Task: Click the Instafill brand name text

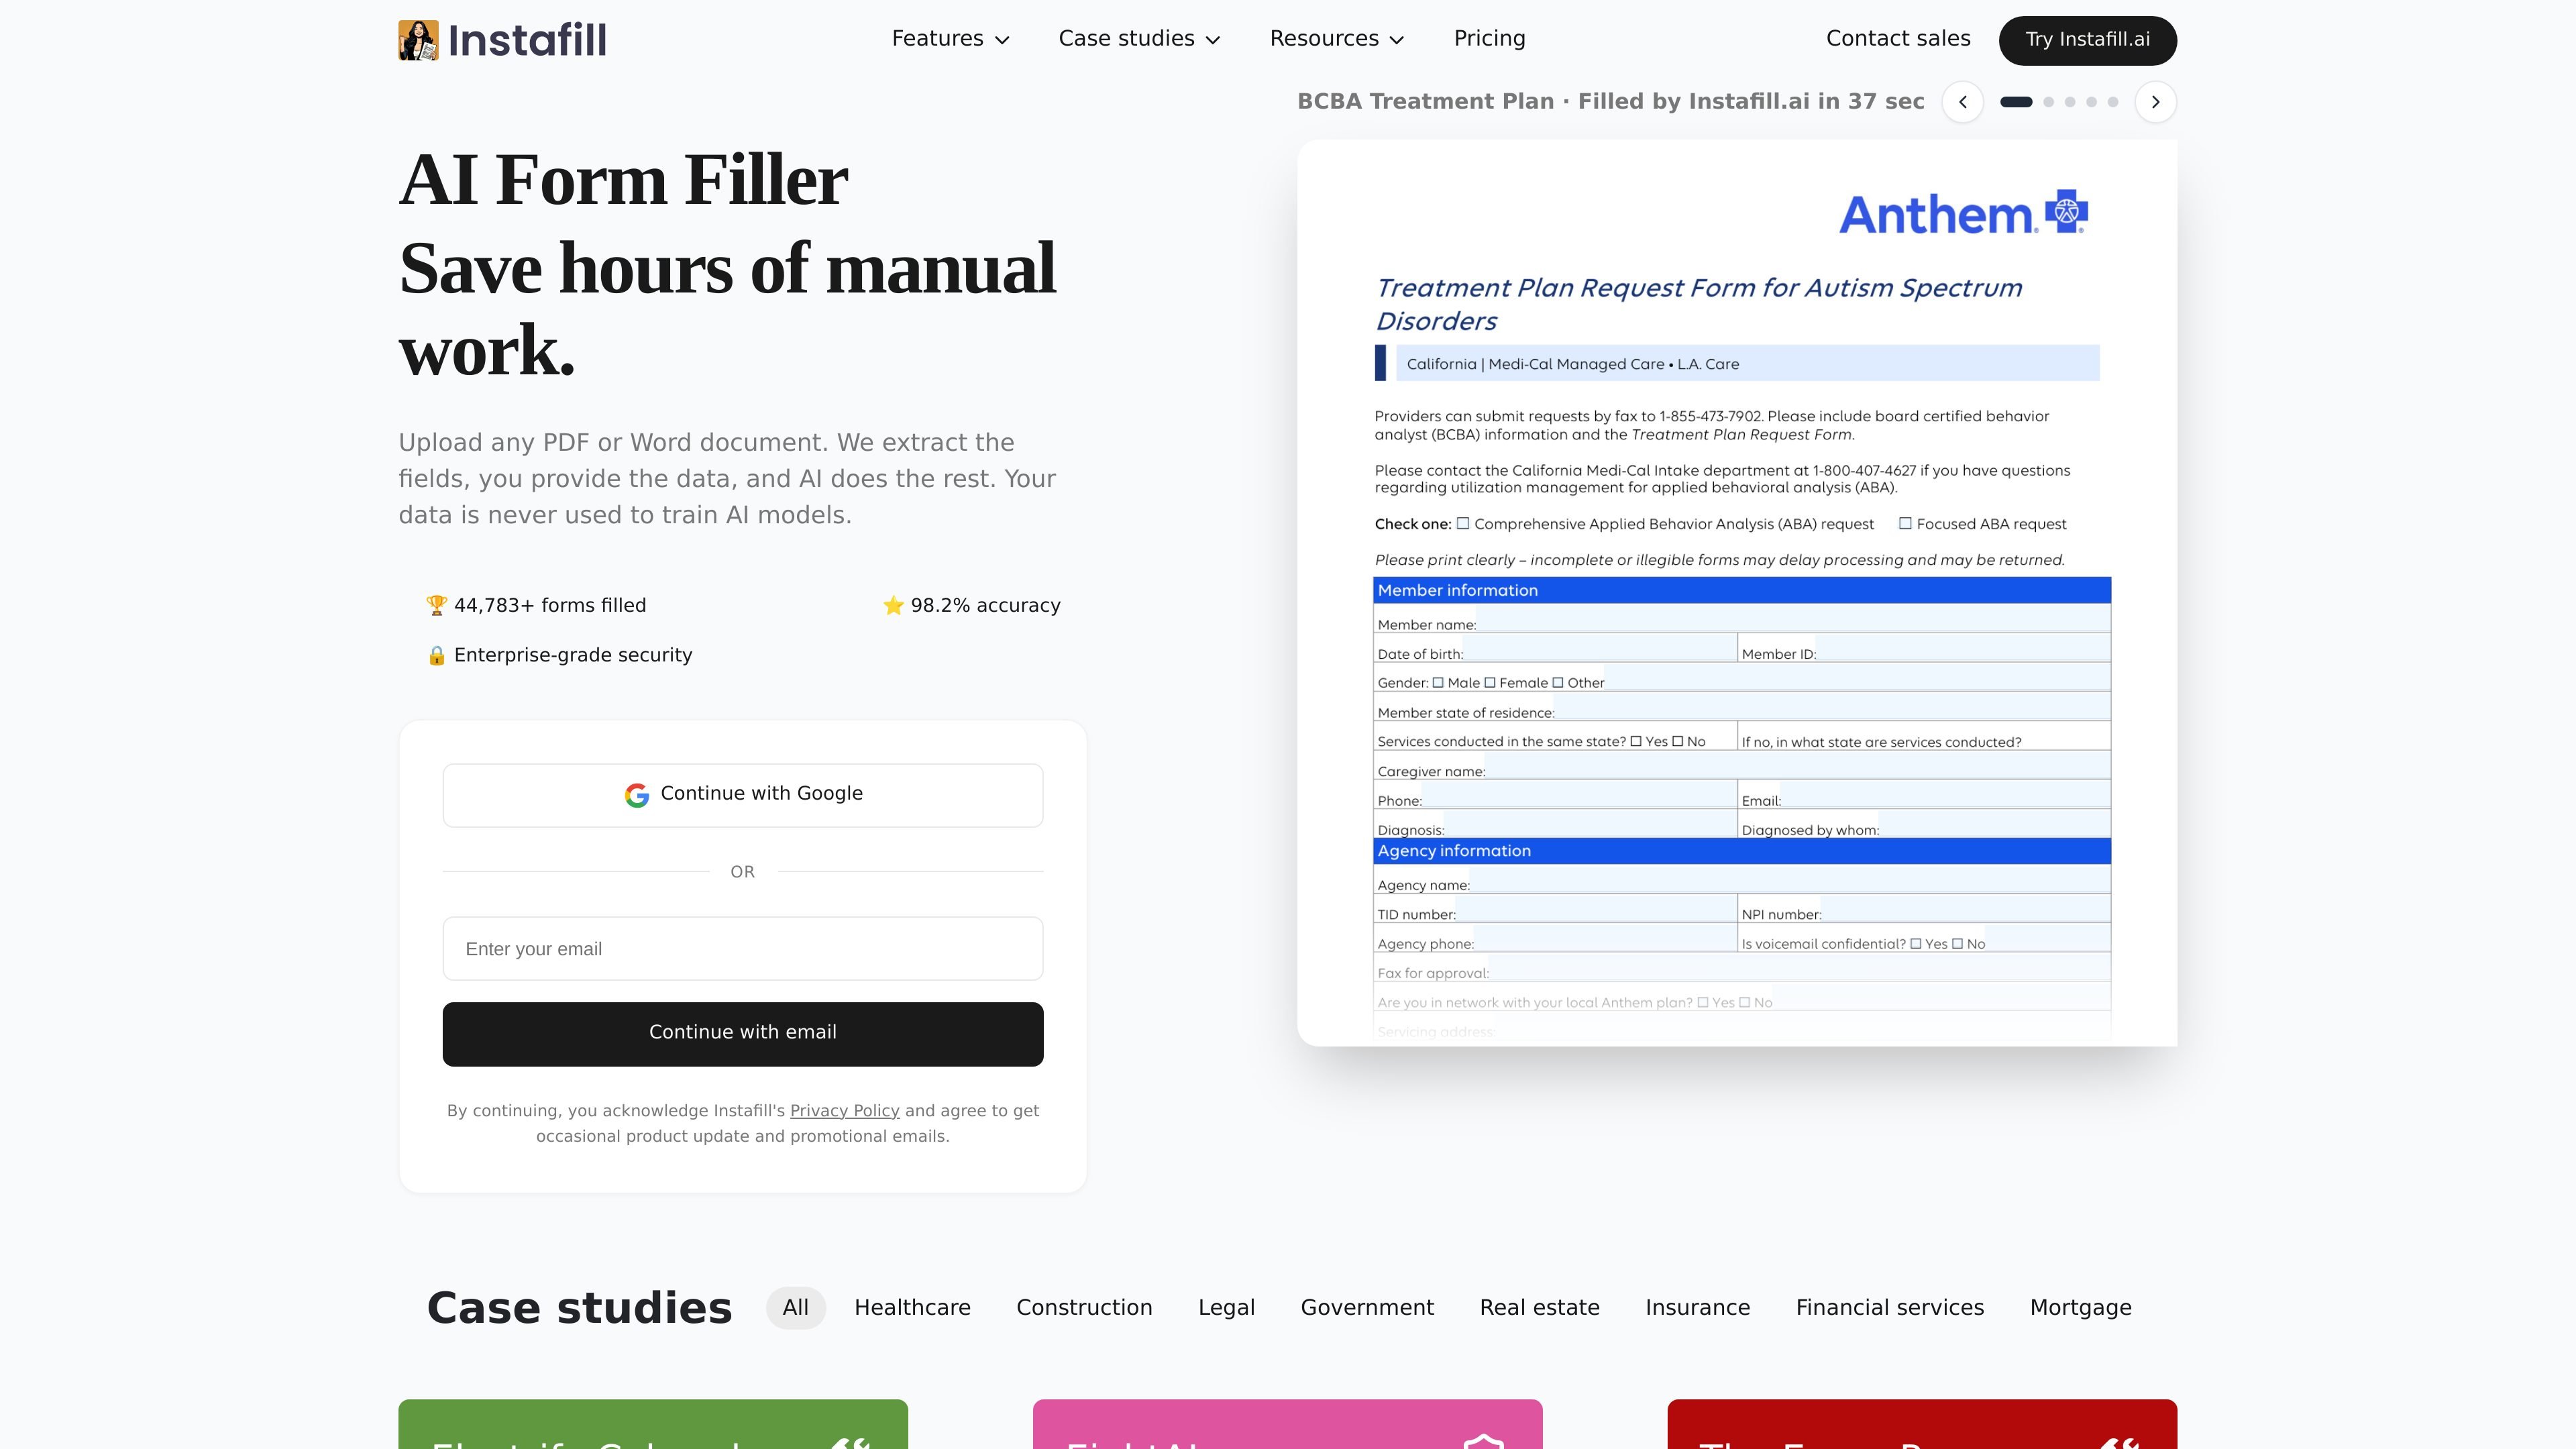Action: tap(527, 40)
